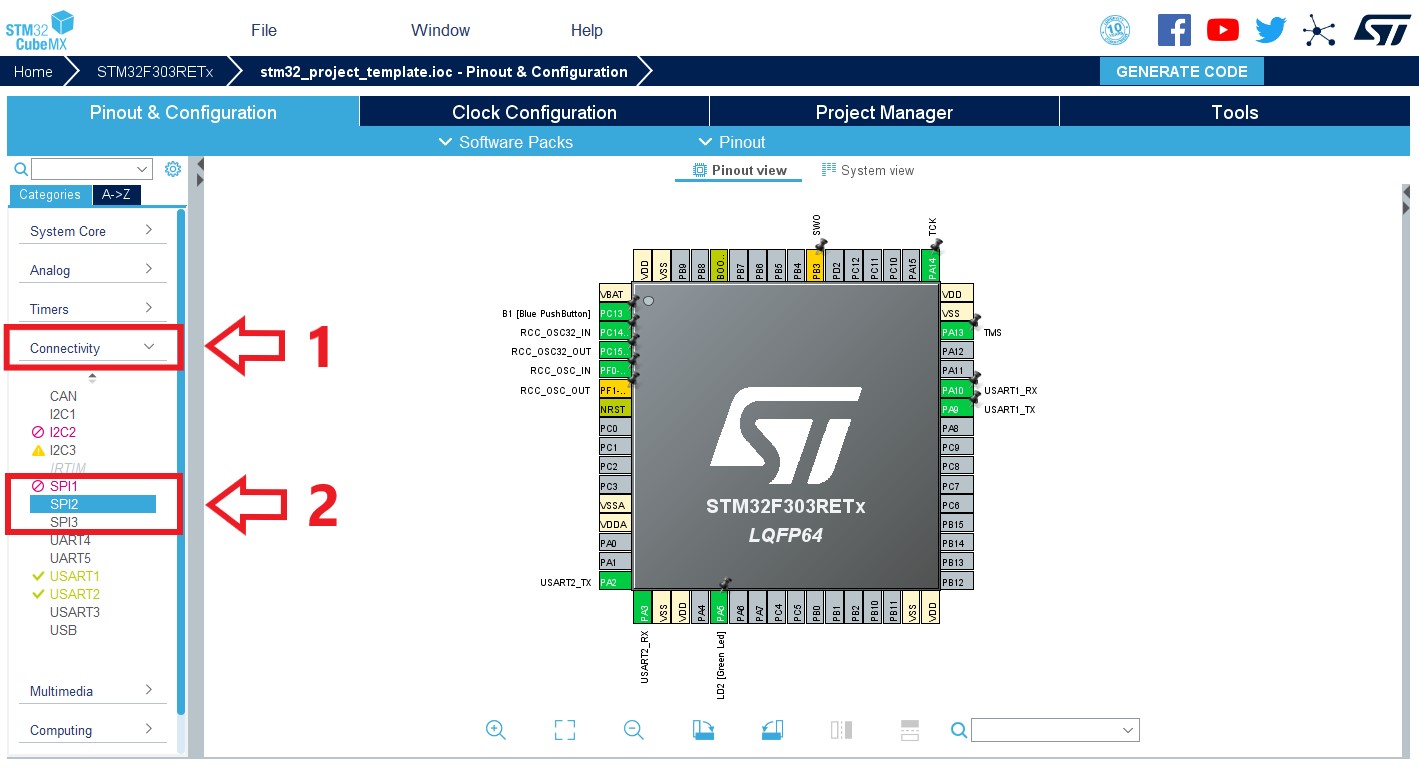Select the PA9 USART1_TX pin
1419x768 pixels.
(957, 409)
